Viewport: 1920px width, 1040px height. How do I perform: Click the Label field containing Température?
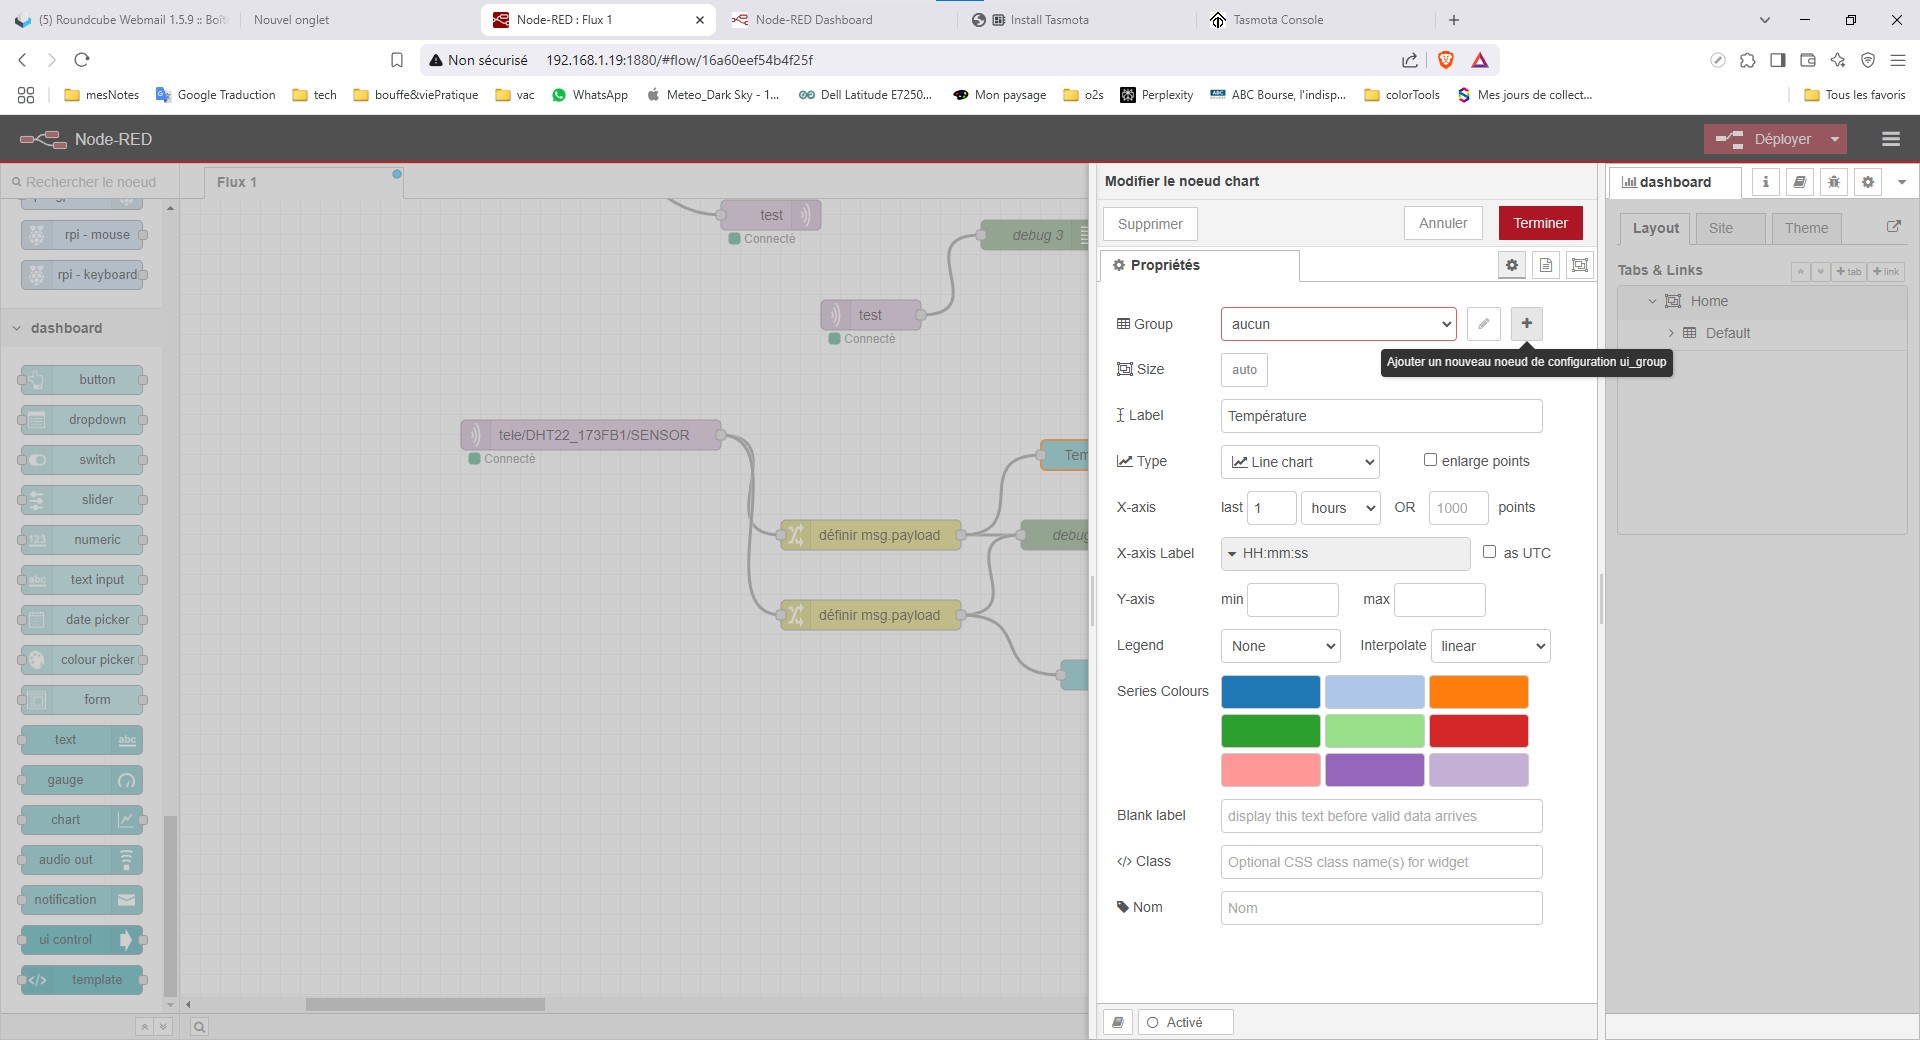(1381, 416)
